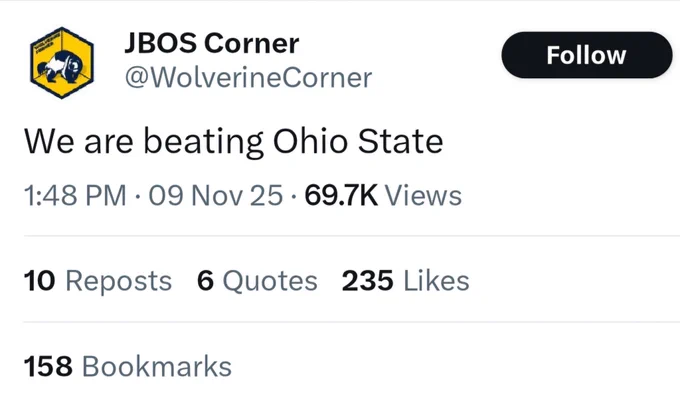Follow the JBOS Corner account

tap(587, 55)
